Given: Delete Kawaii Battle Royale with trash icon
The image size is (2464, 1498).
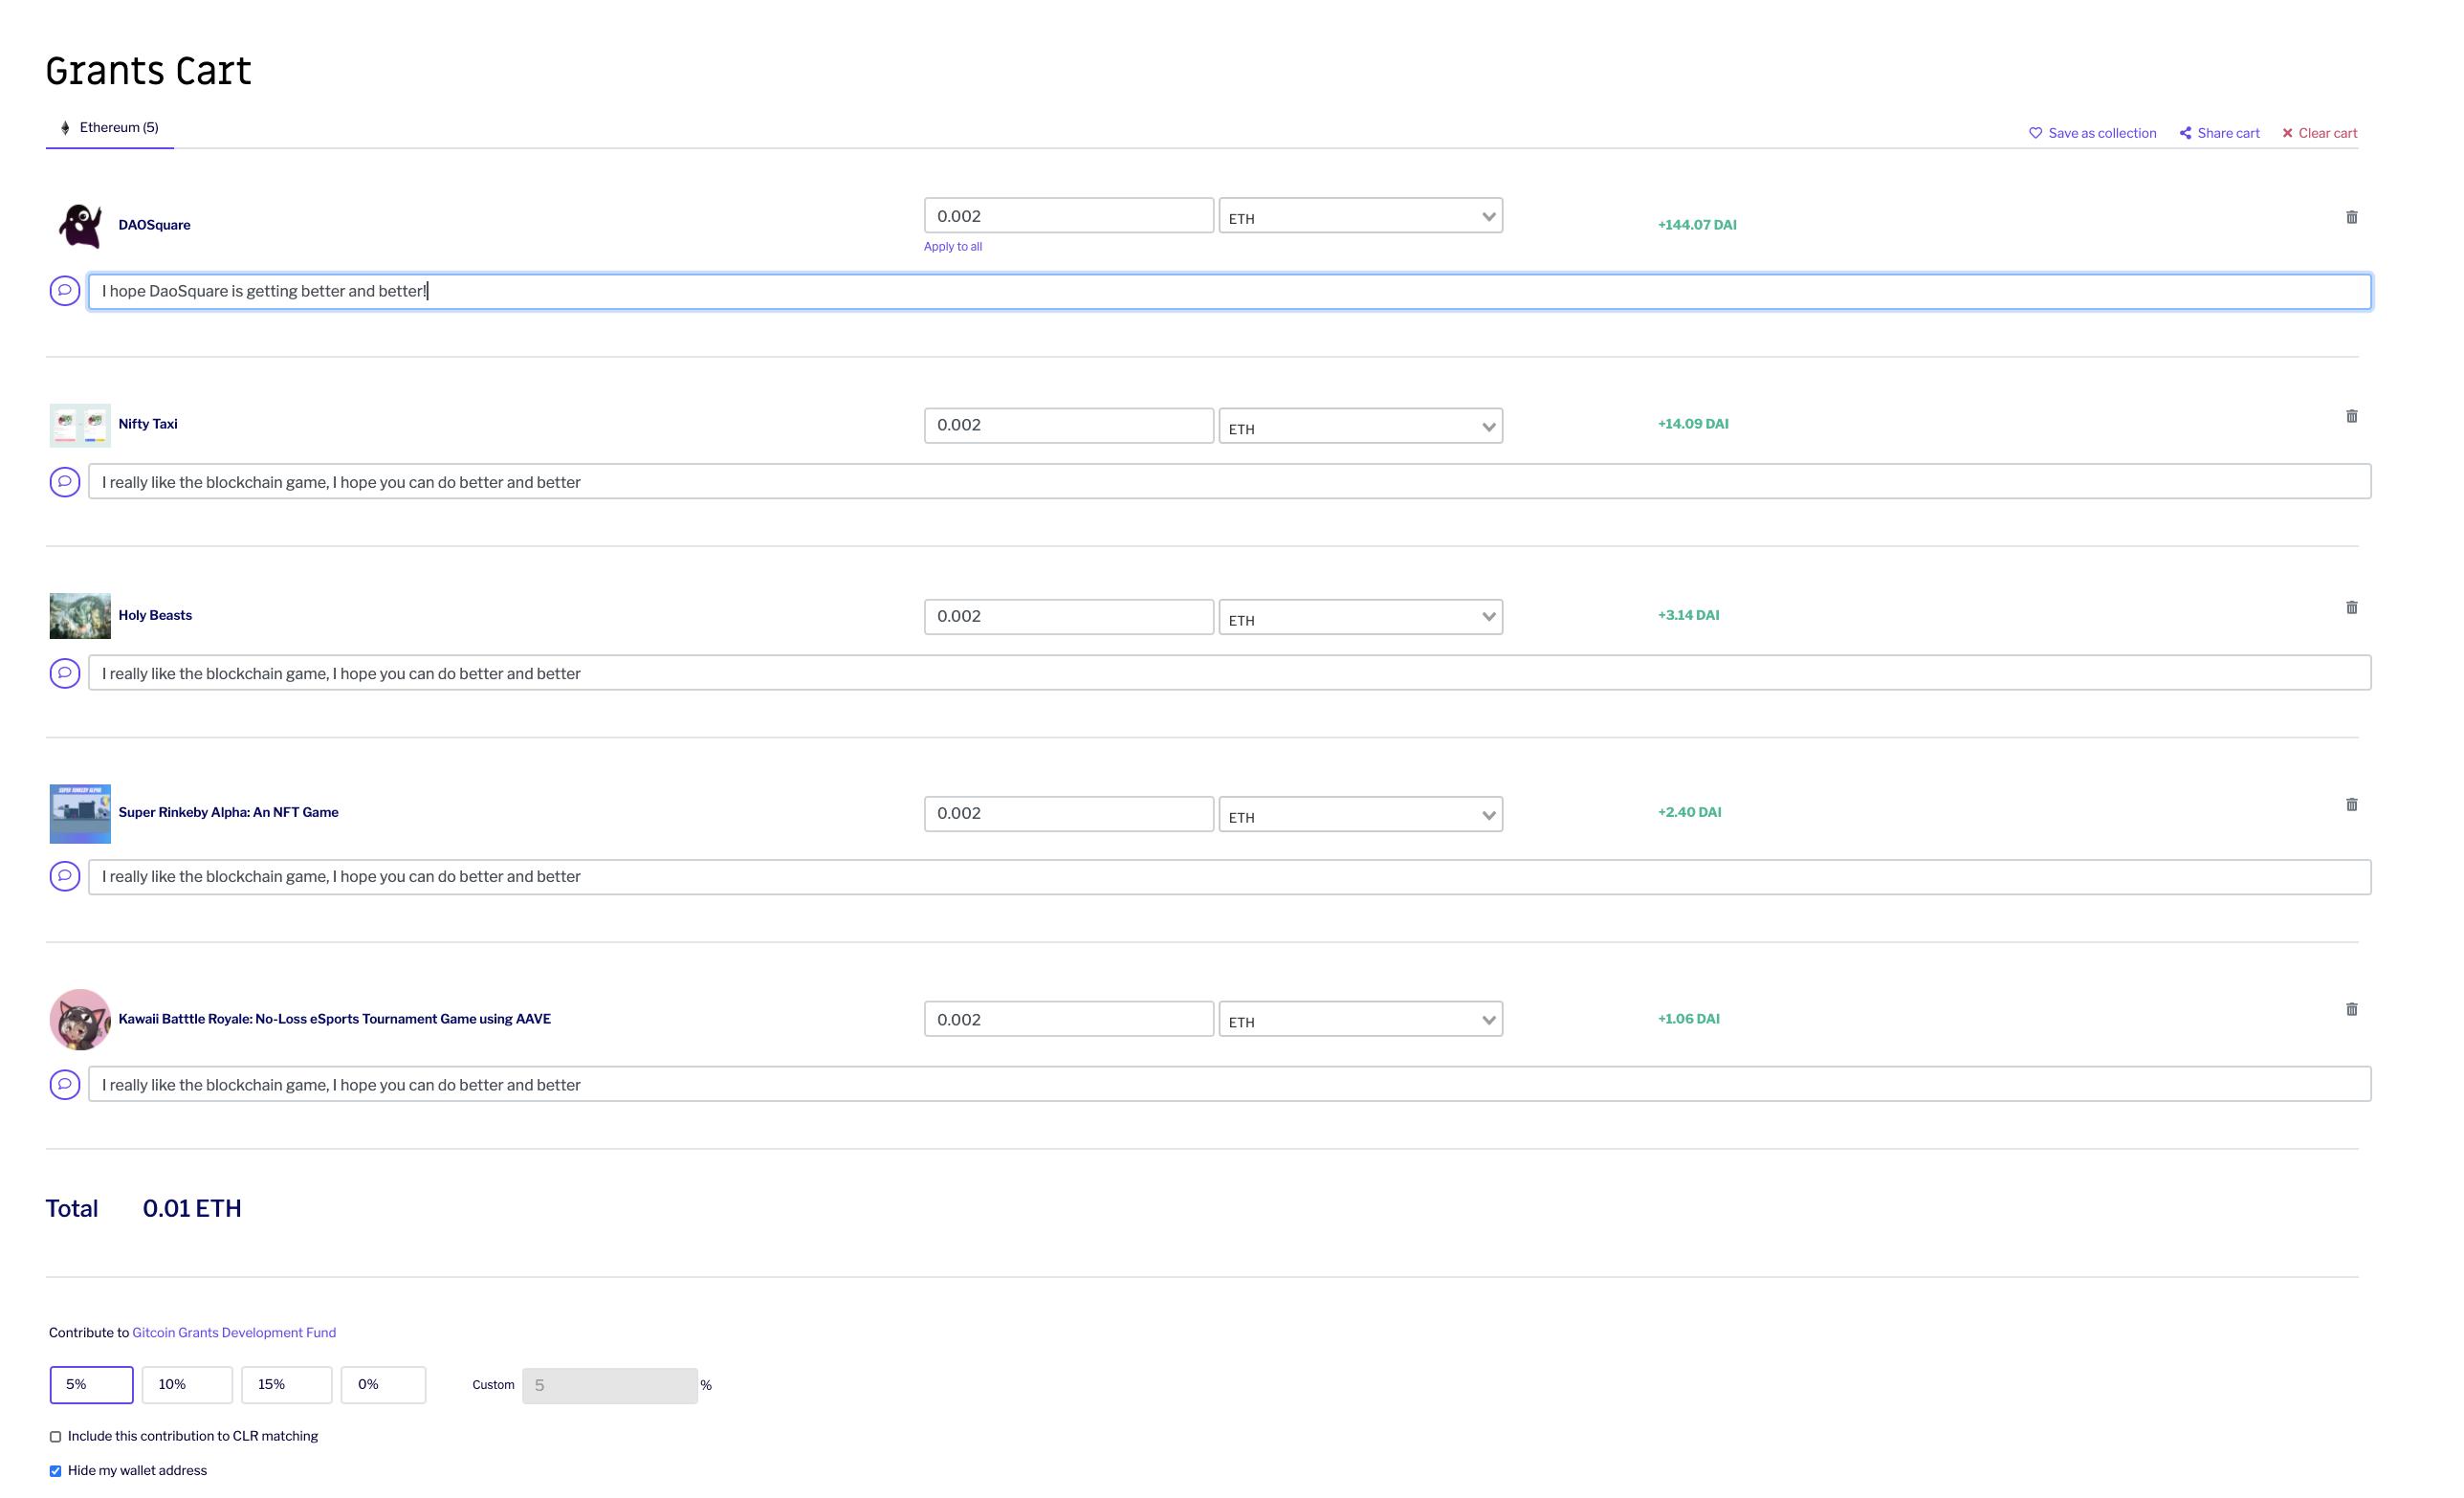Looking at the screenshot, I should (2351, 1009).
